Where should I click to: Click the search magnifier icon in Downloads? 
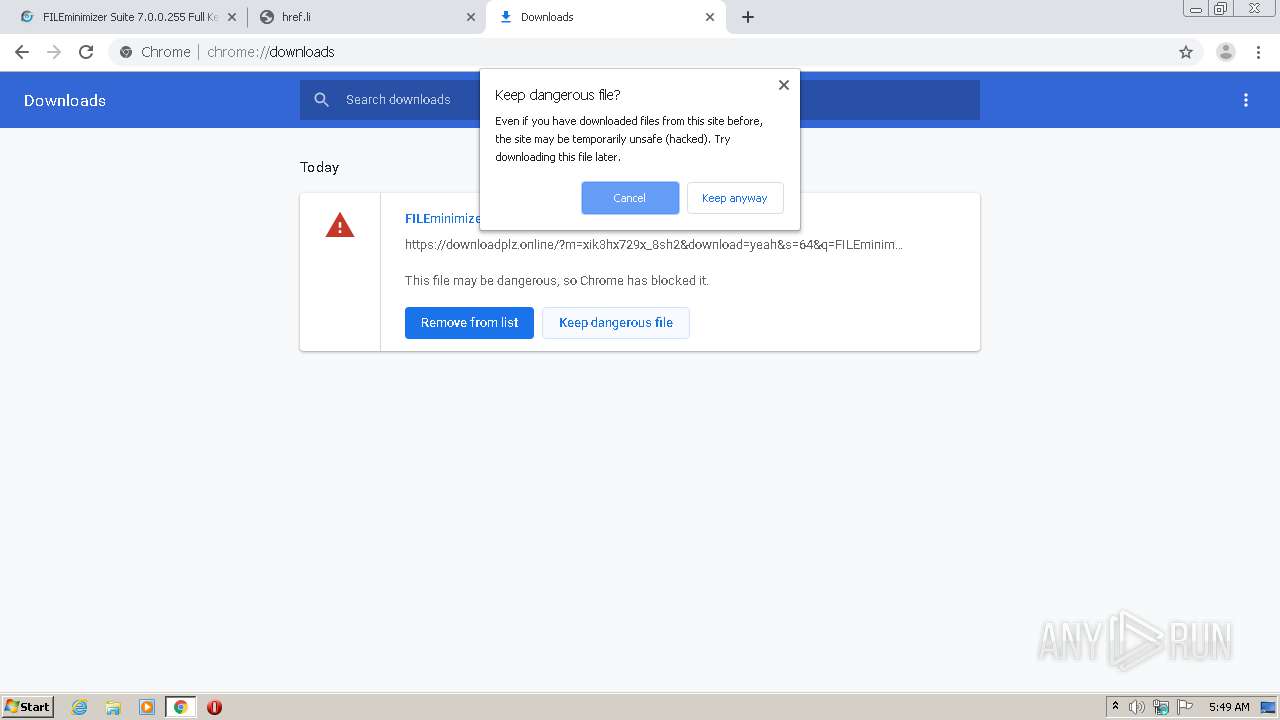click(x=321, y=99)
